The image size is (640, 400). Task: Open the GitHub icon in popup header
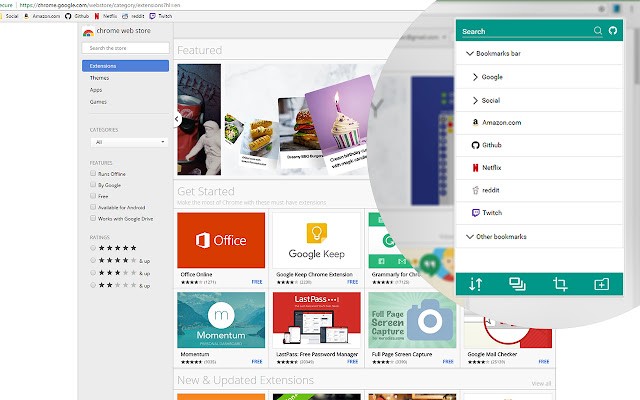[613, 31]
